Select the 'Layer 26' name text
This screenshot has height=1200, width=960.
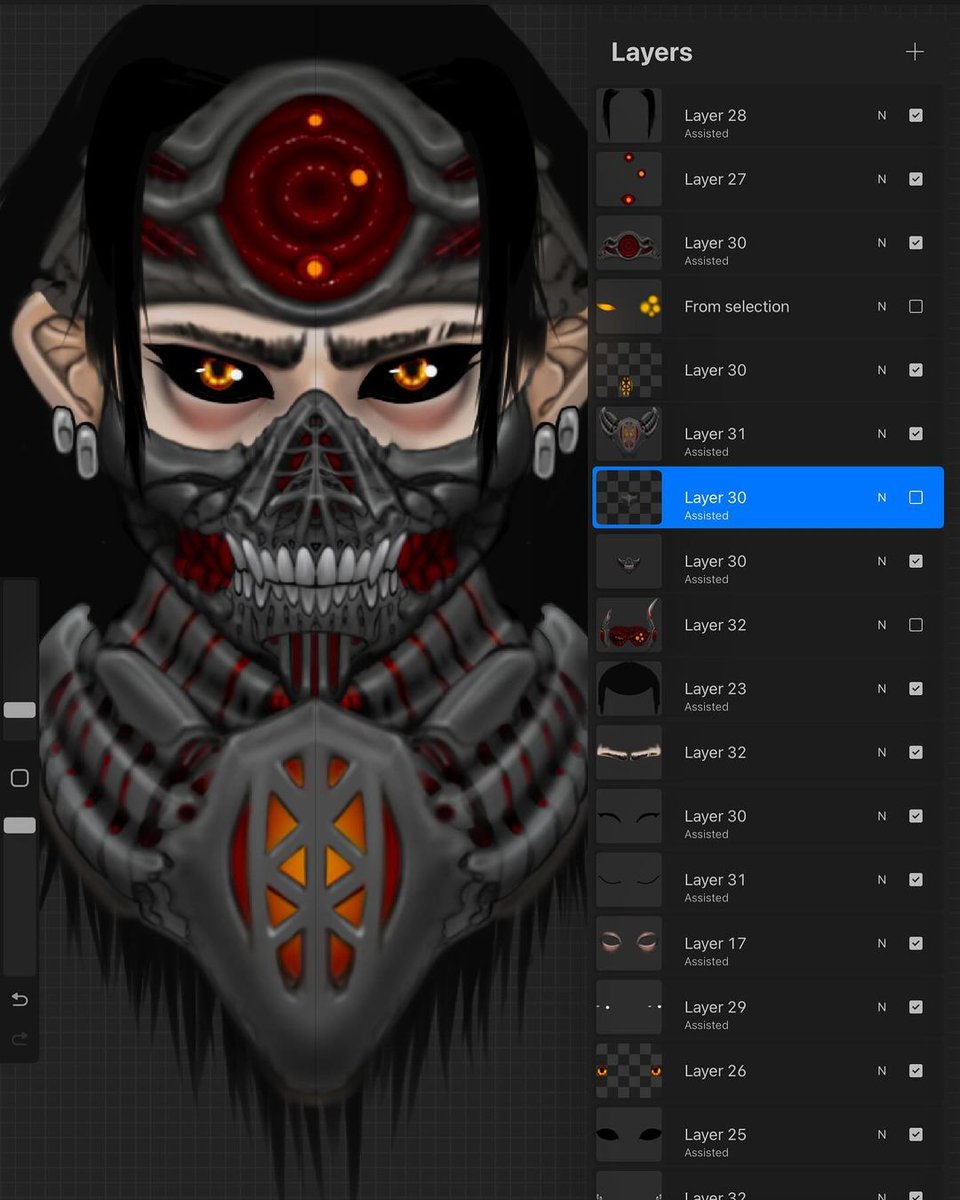tap(715, 1070)
